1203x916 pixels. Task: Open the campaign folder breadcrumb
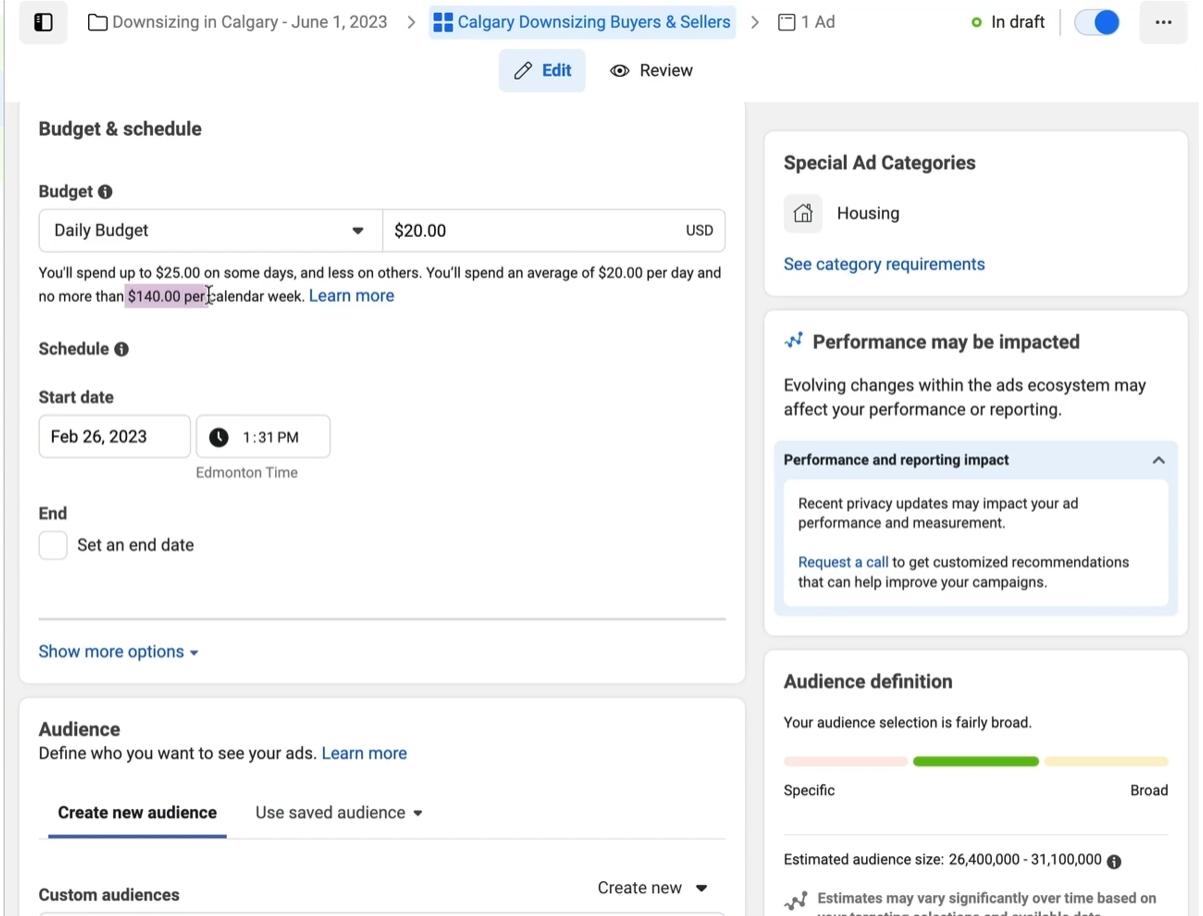[238, 22]
